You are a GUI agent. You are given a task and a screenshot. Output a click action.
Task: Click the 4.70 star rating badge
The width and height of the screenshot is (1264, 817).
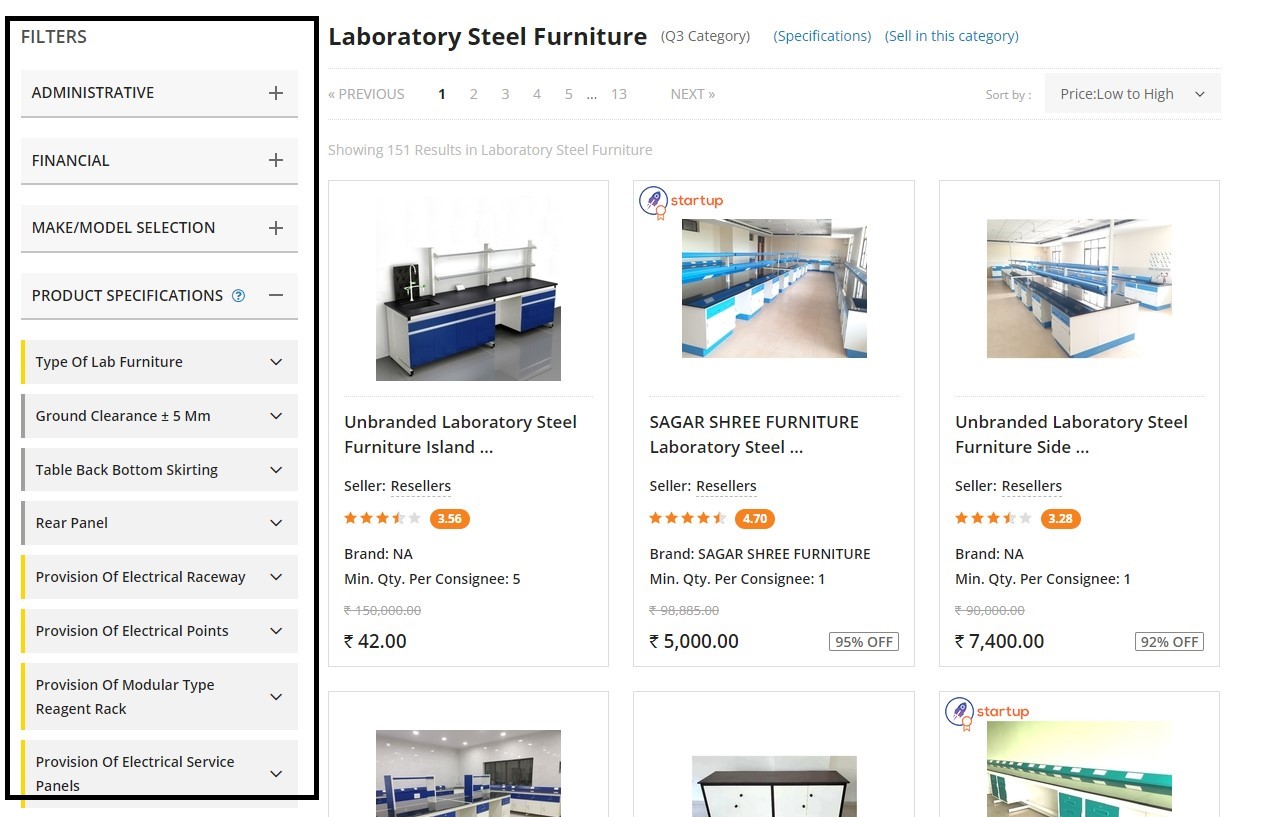tap(755, 519)
